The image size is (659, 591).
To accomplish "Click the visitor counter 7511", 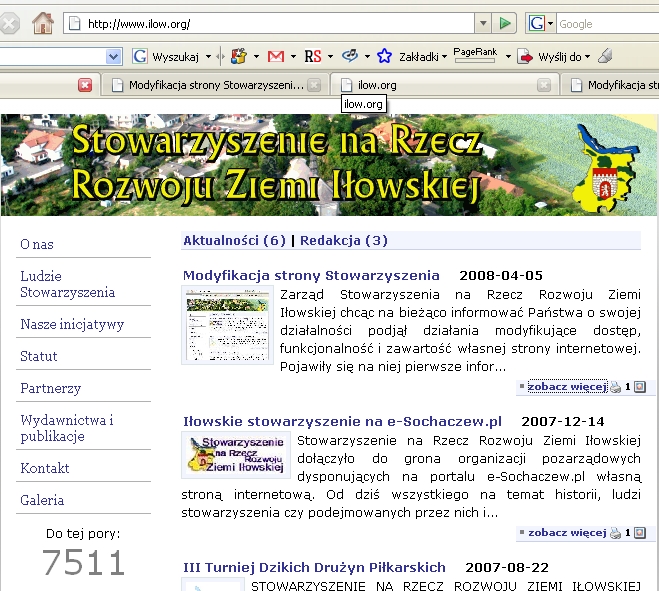I will pos(83,563).
